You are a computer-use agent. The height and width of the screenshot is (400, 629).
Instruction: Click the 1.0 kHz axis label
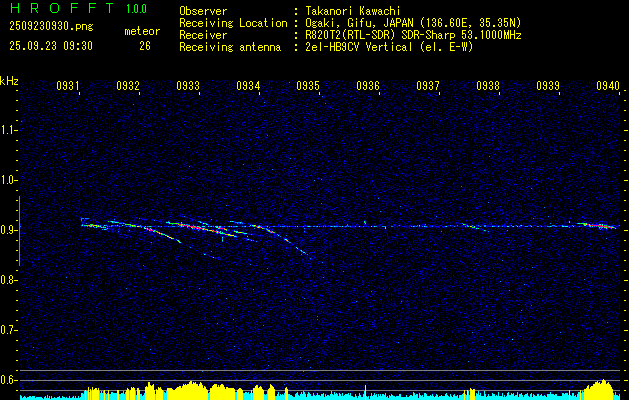(x=8, y=180)
